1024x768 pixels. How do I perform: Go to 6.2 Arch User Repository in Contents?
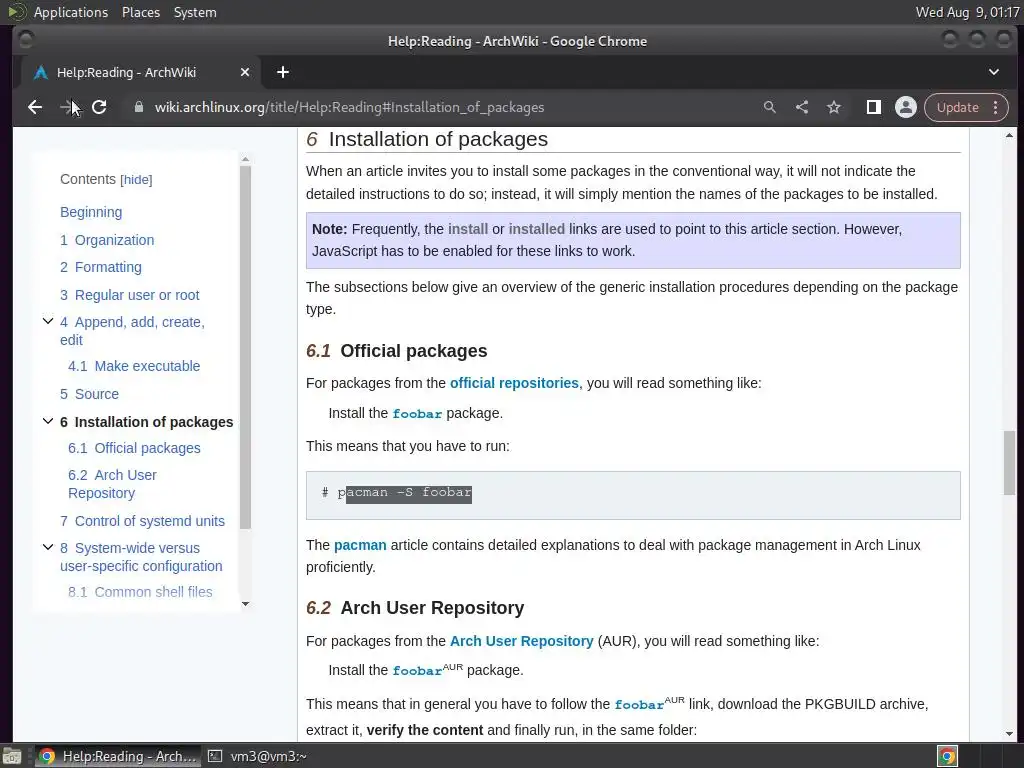(x=112, y=485)
